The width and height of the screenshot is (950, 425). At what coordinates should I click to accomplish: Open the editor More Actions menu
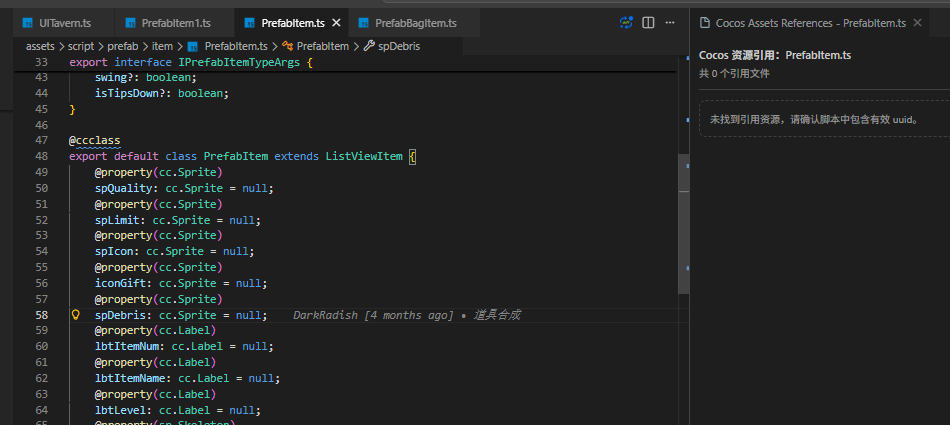(x=670, y=22)
